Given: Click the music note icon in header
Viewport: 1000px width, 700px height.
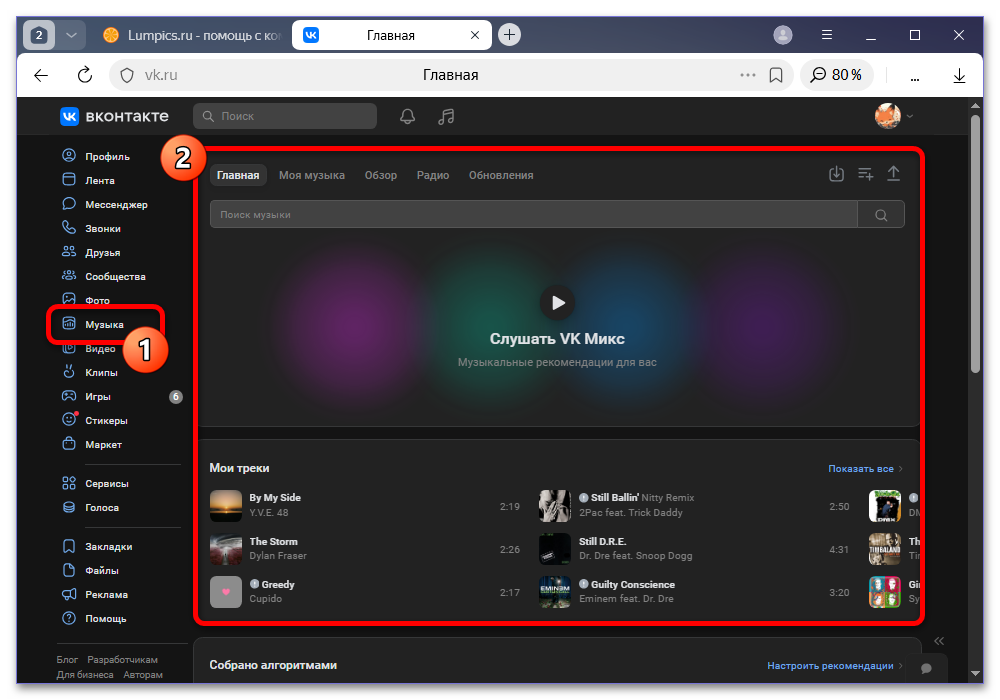Looking at the screenshot, I should [446, 116].
